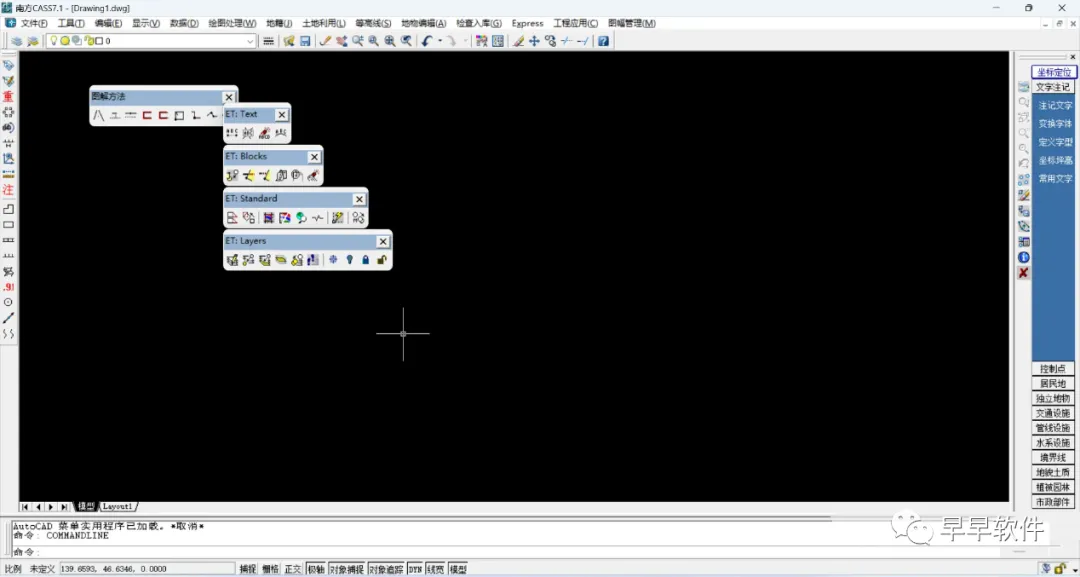Viewport: 1080px width, 577px height.
Task: Click the circle point icon in left toolbar
Action: click(x=8, y=302)
